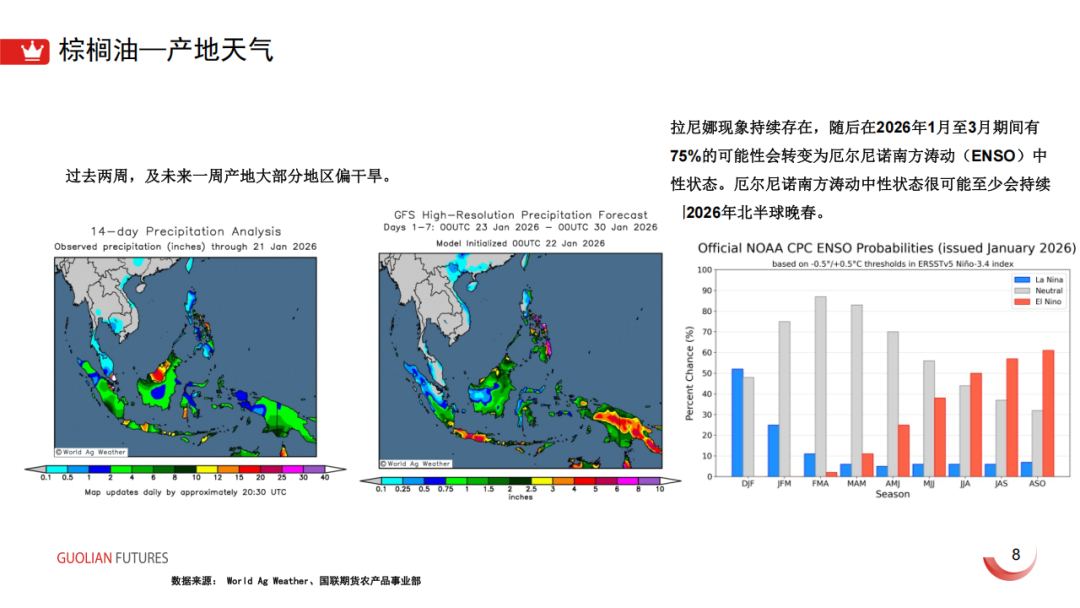Click the Percent Chance (%) axis label
The image size is (1080, 608).
pos(689,373)
